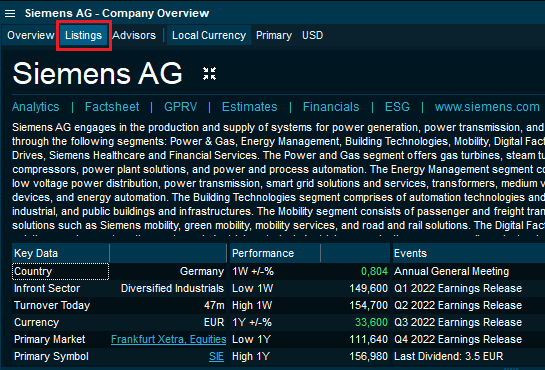Select the Primary currency option
The width and height of the screenshot is (545, 370).
point(274,35)
